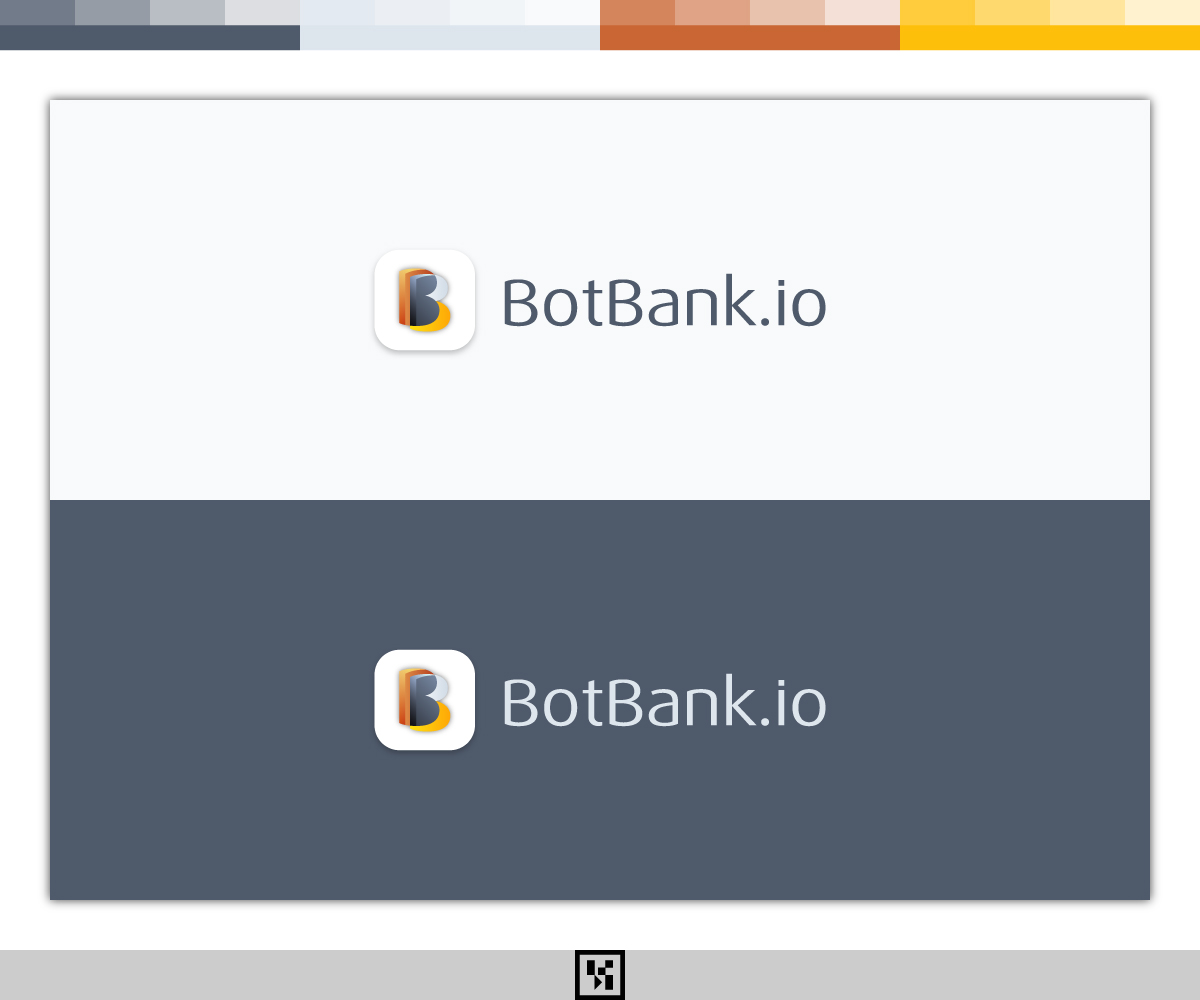1200x1000 pixels.
Task: Click the black pixel logo in gray footer
Action: [x=600, y=975]
